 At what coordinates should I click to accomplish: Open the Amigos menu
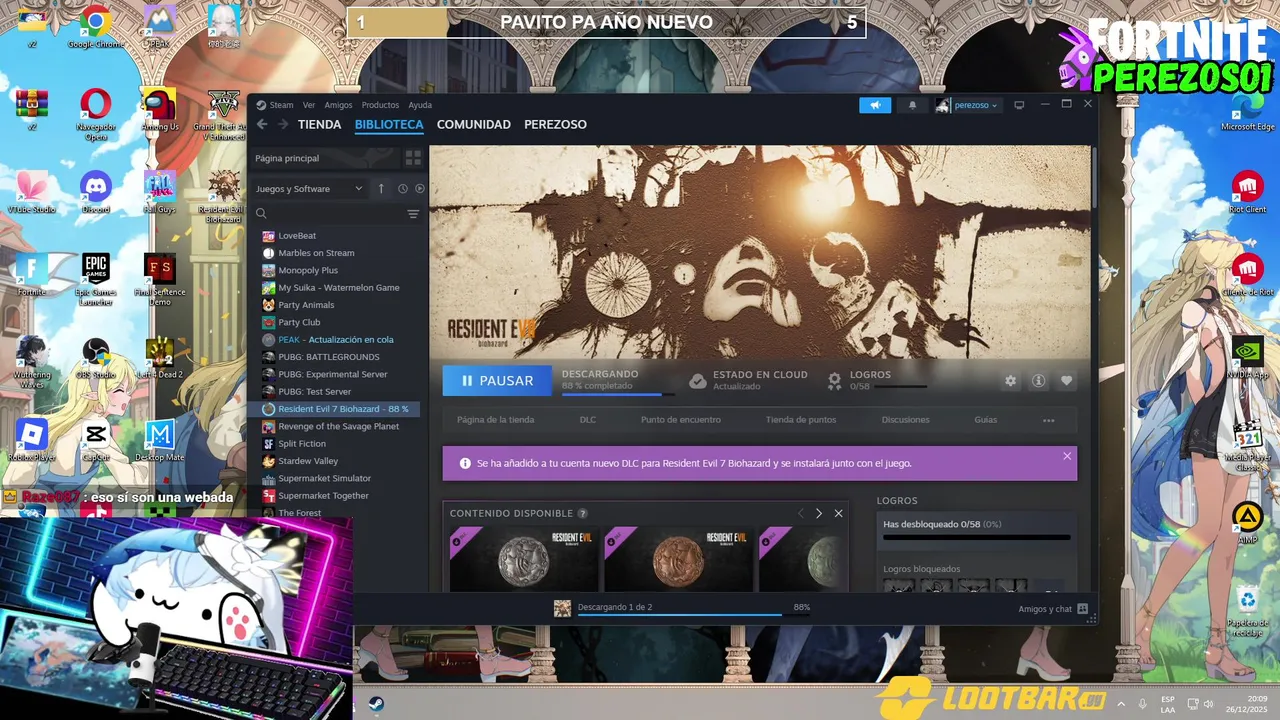pyautogui.click(x=338, y=105)
